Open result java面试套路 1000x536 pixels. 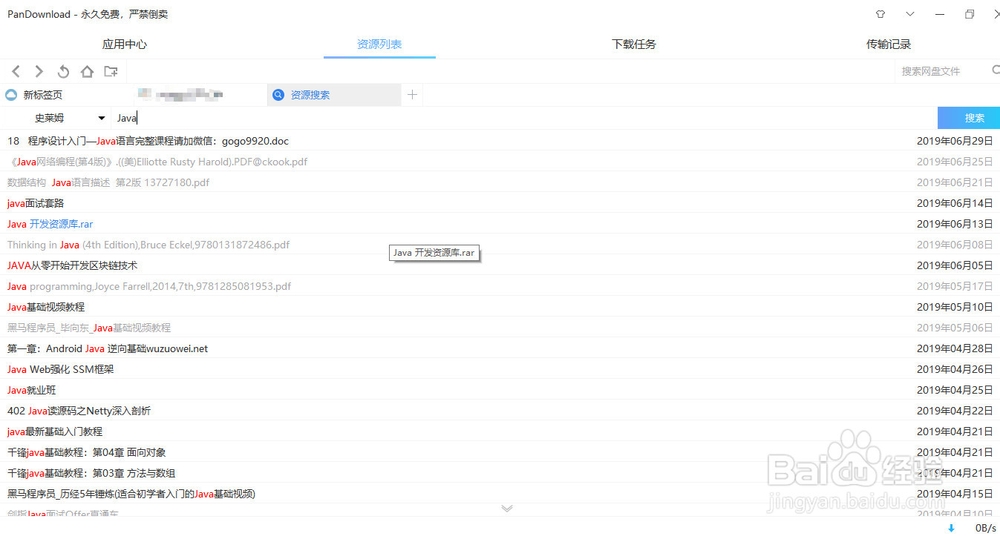(x=500, y=203)
